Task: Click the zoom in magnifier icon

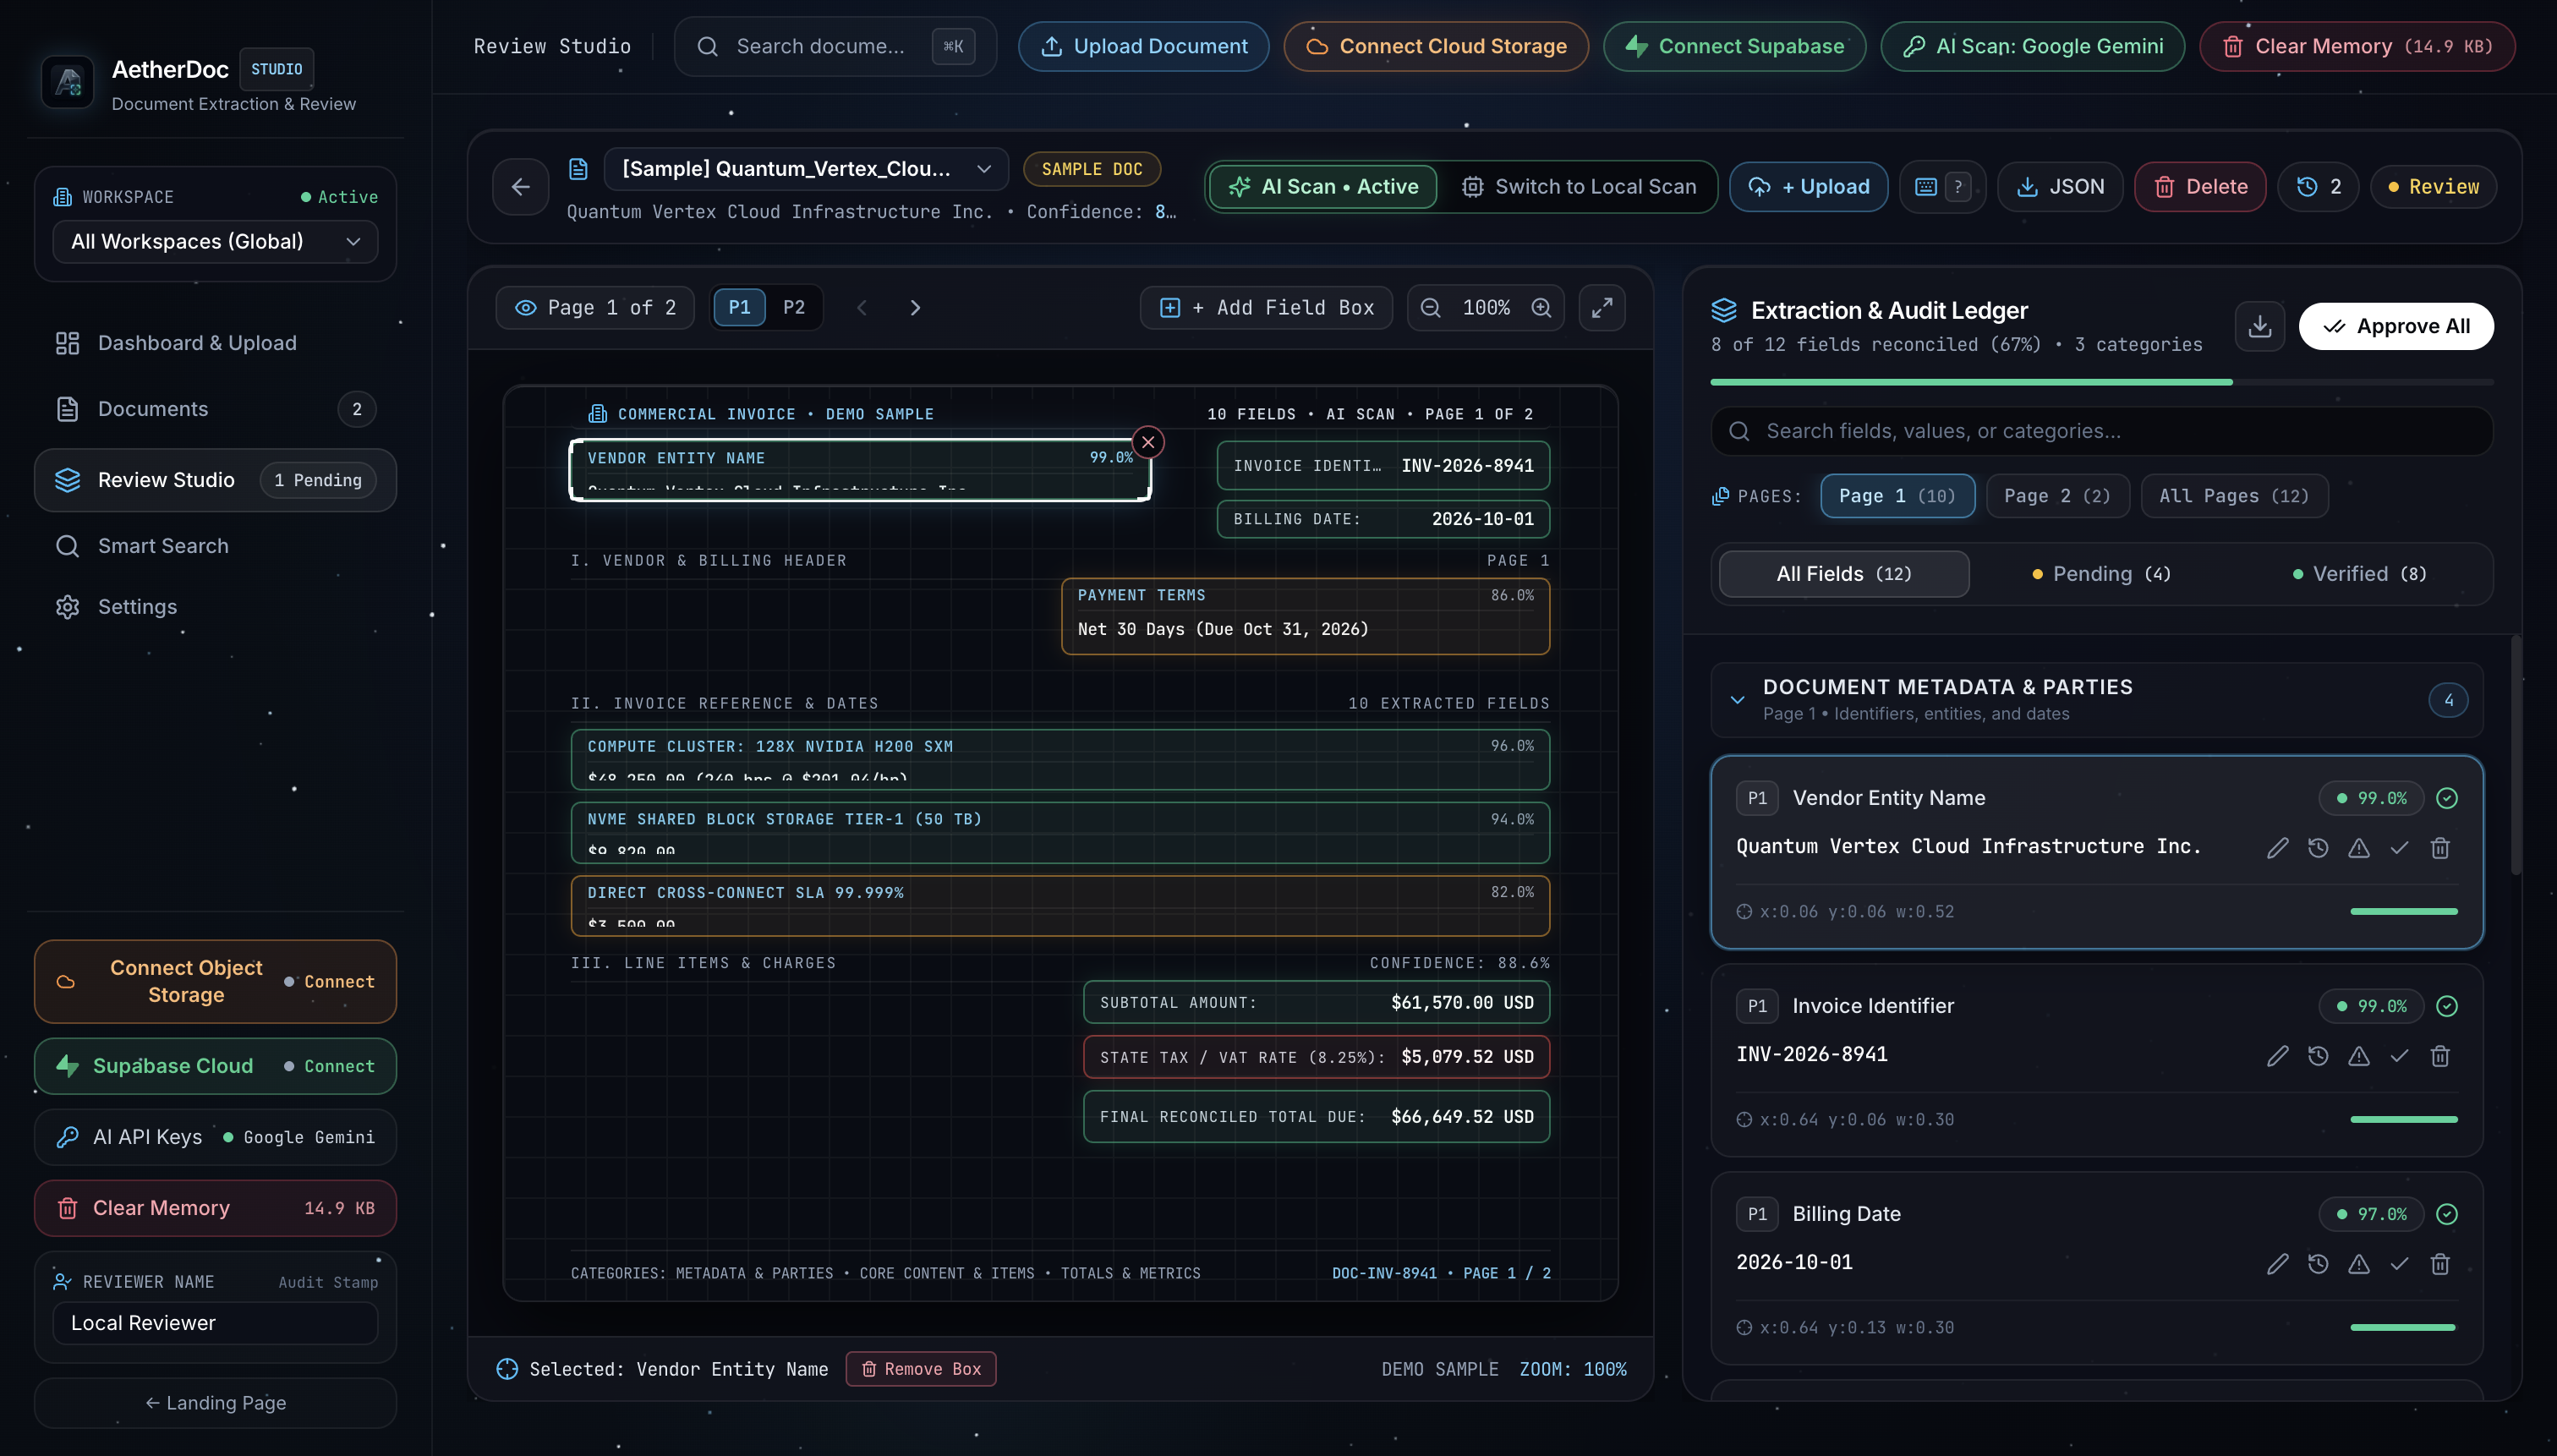Action: (1541, 308)
